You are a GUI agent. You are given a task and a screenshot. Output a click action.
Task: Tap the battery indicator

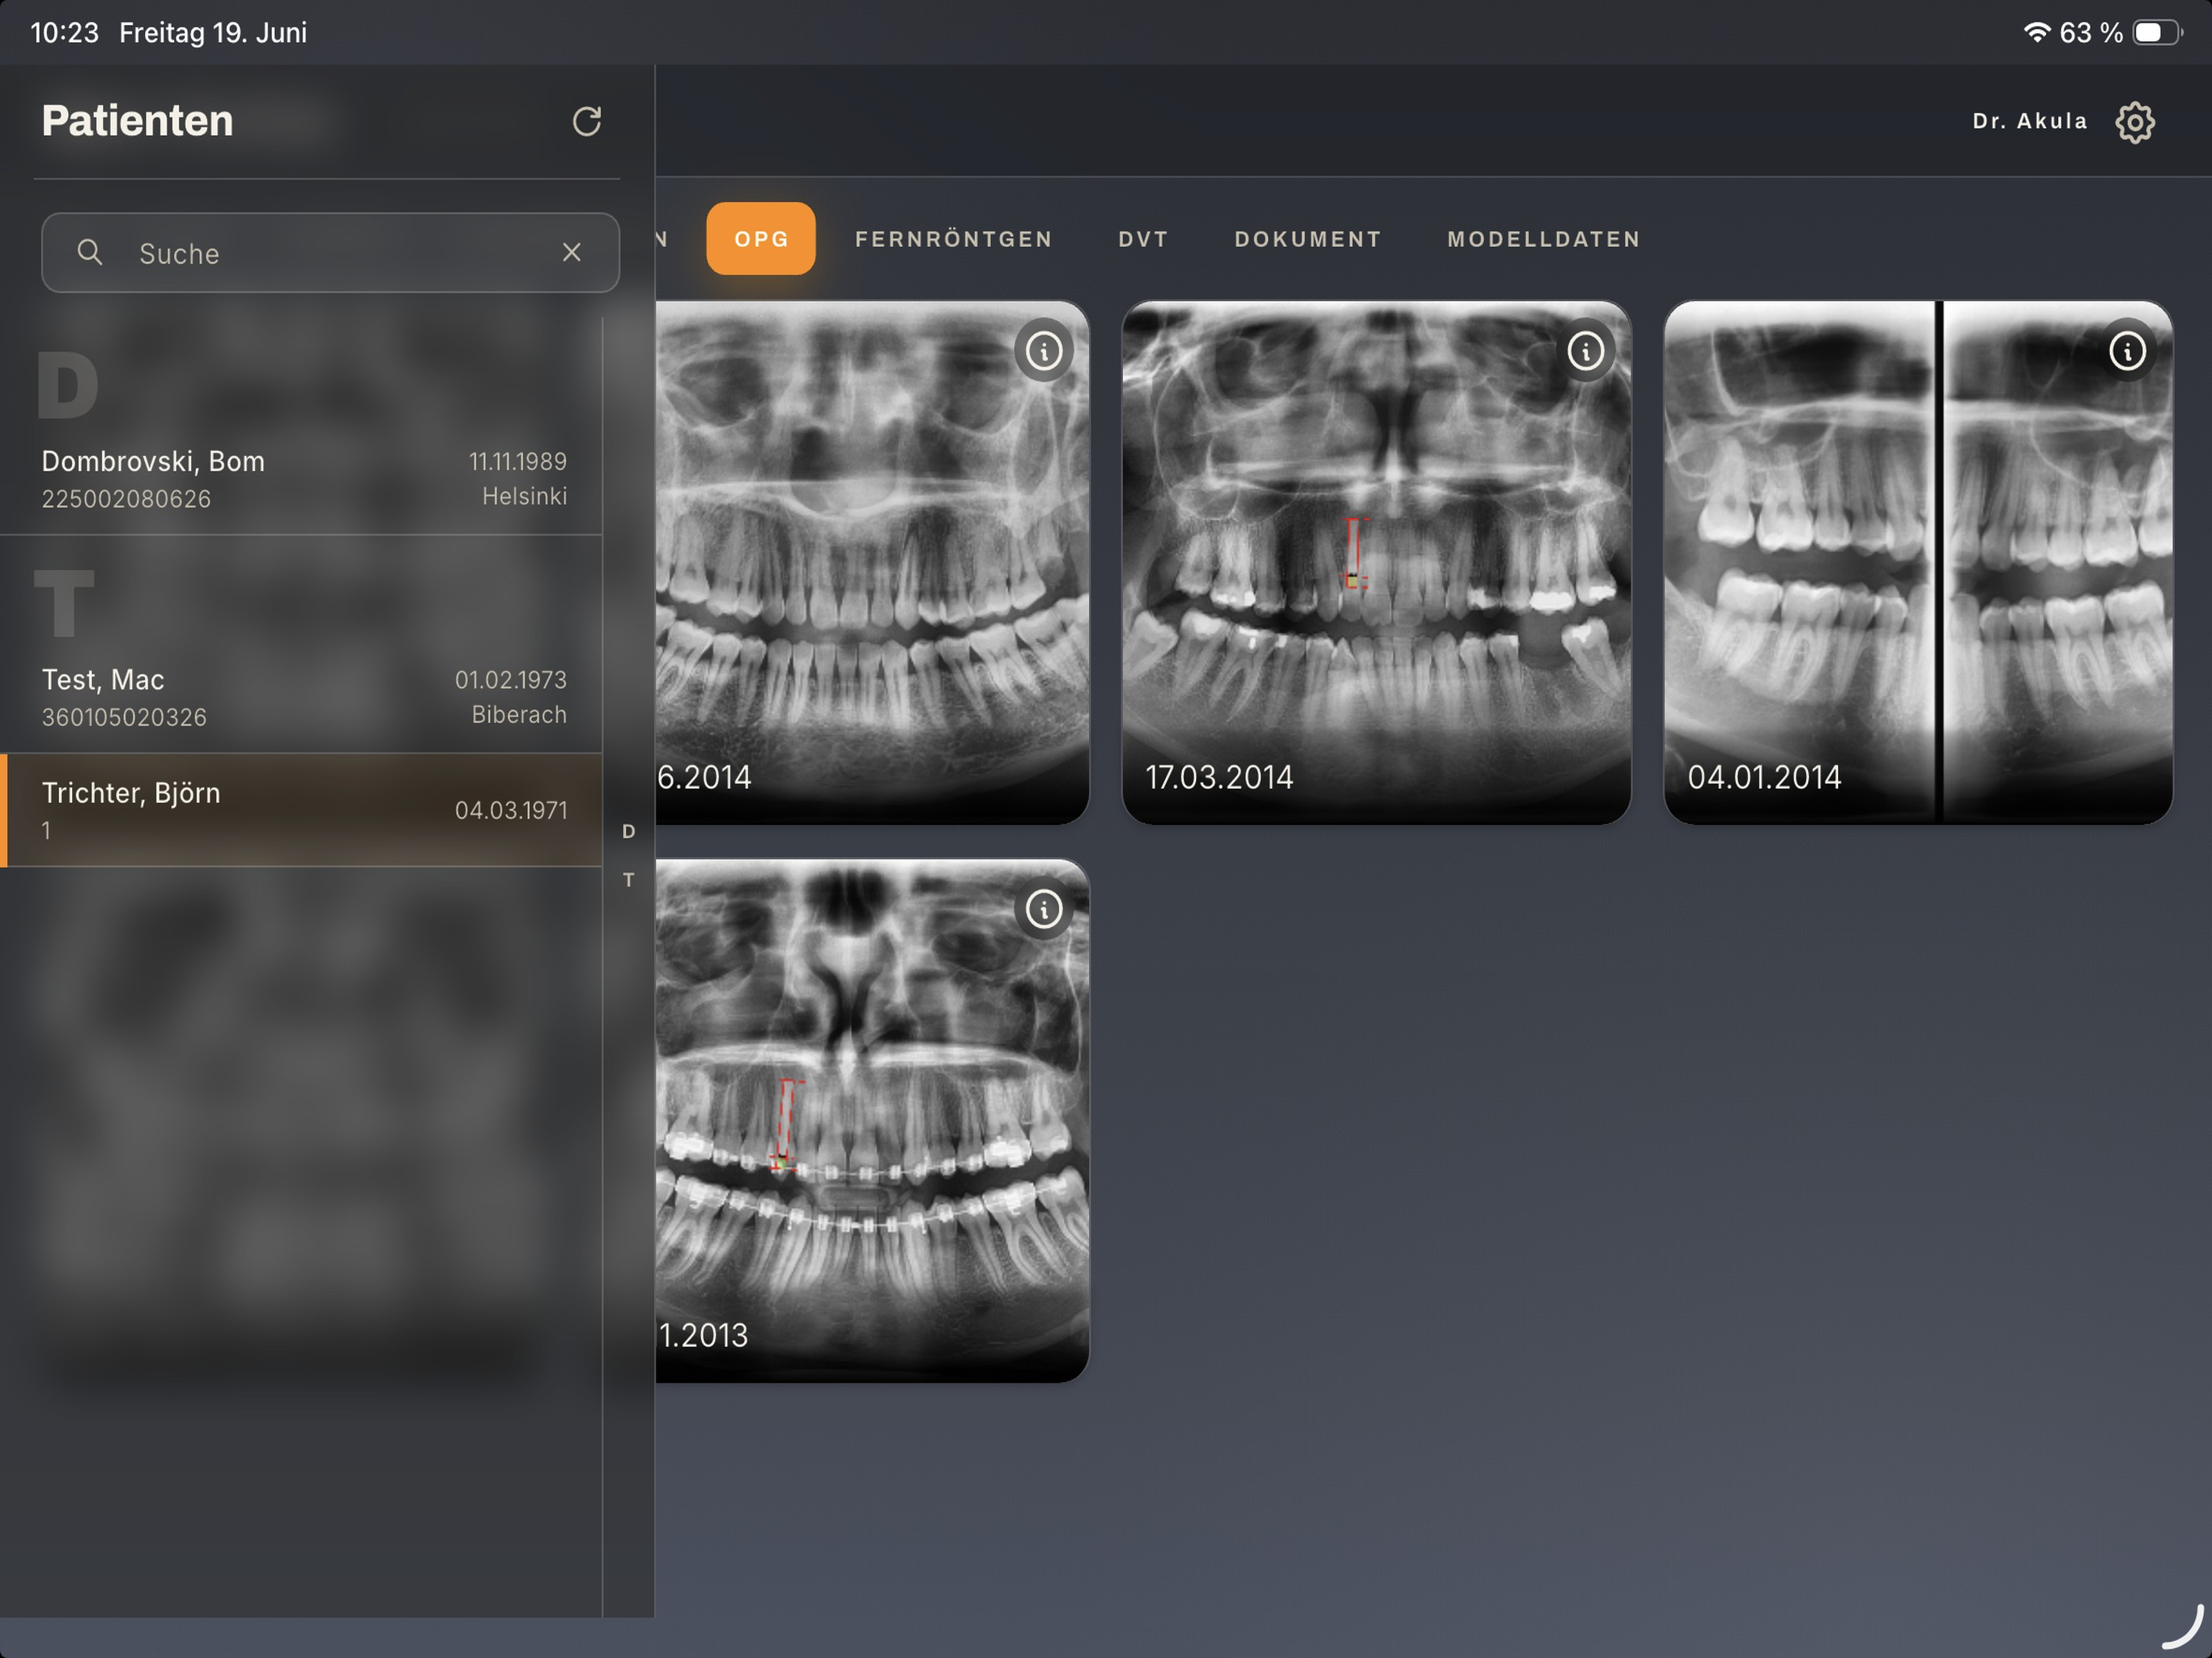[2157, 32]
